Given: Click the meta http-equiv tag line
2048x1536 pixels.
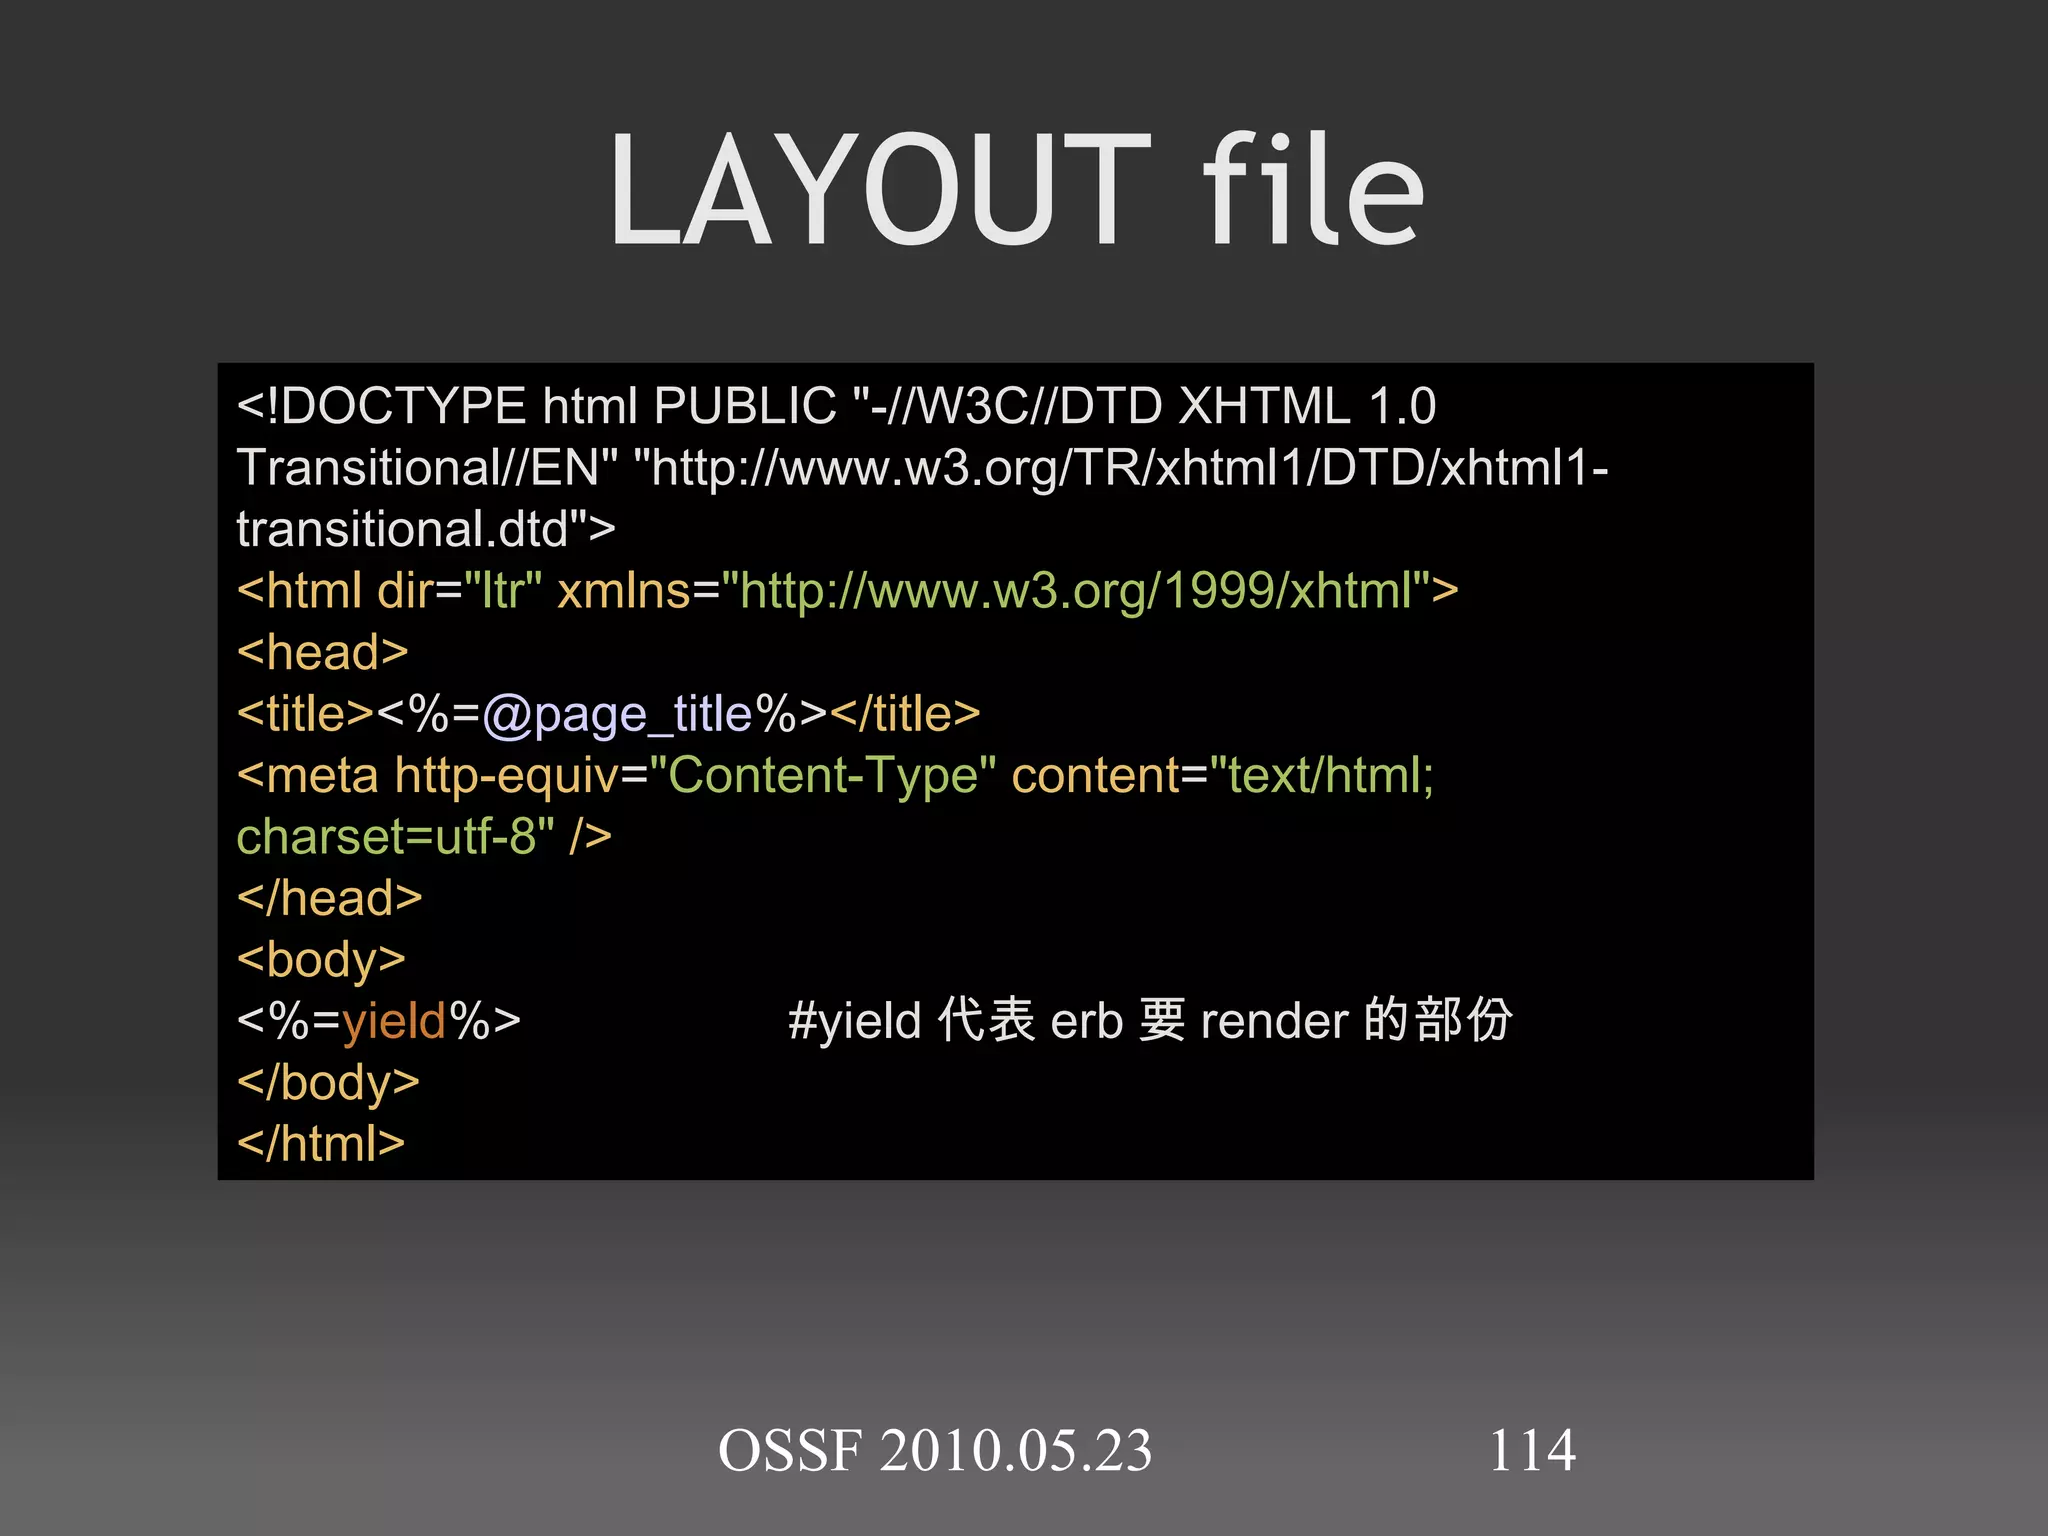Looking at the screenshot, I should [x=835, y=776].
